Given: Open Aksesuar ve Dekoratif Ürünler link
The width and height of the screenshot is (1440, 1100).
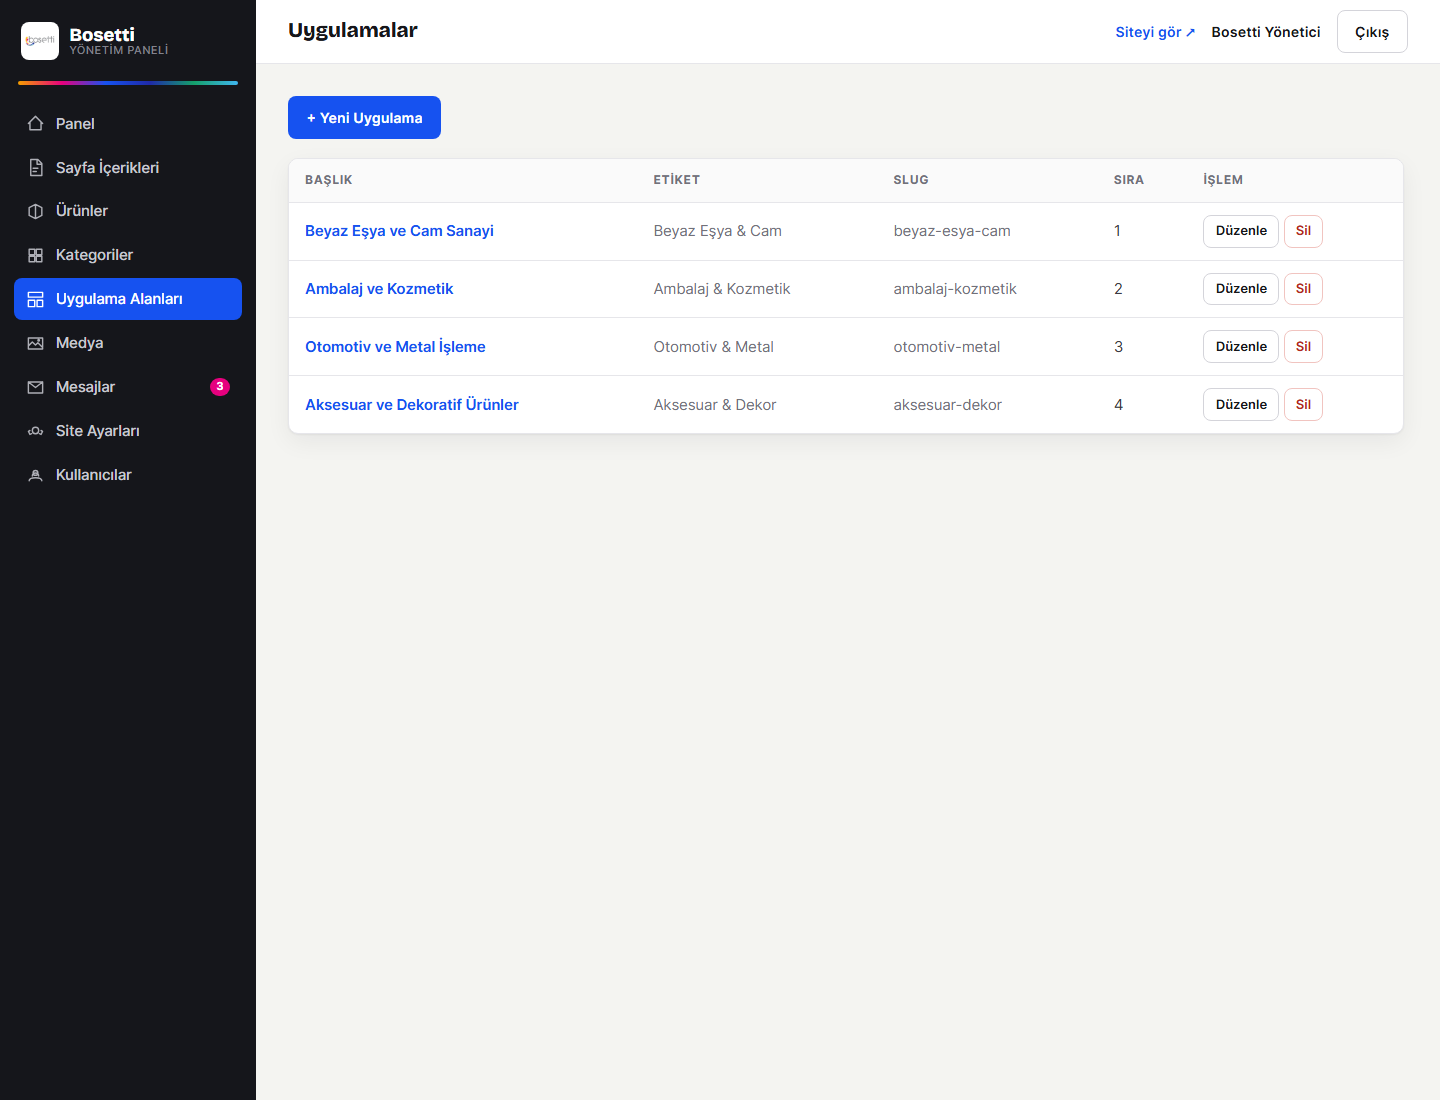Looking at the screenshot, I should pos(412,405).
